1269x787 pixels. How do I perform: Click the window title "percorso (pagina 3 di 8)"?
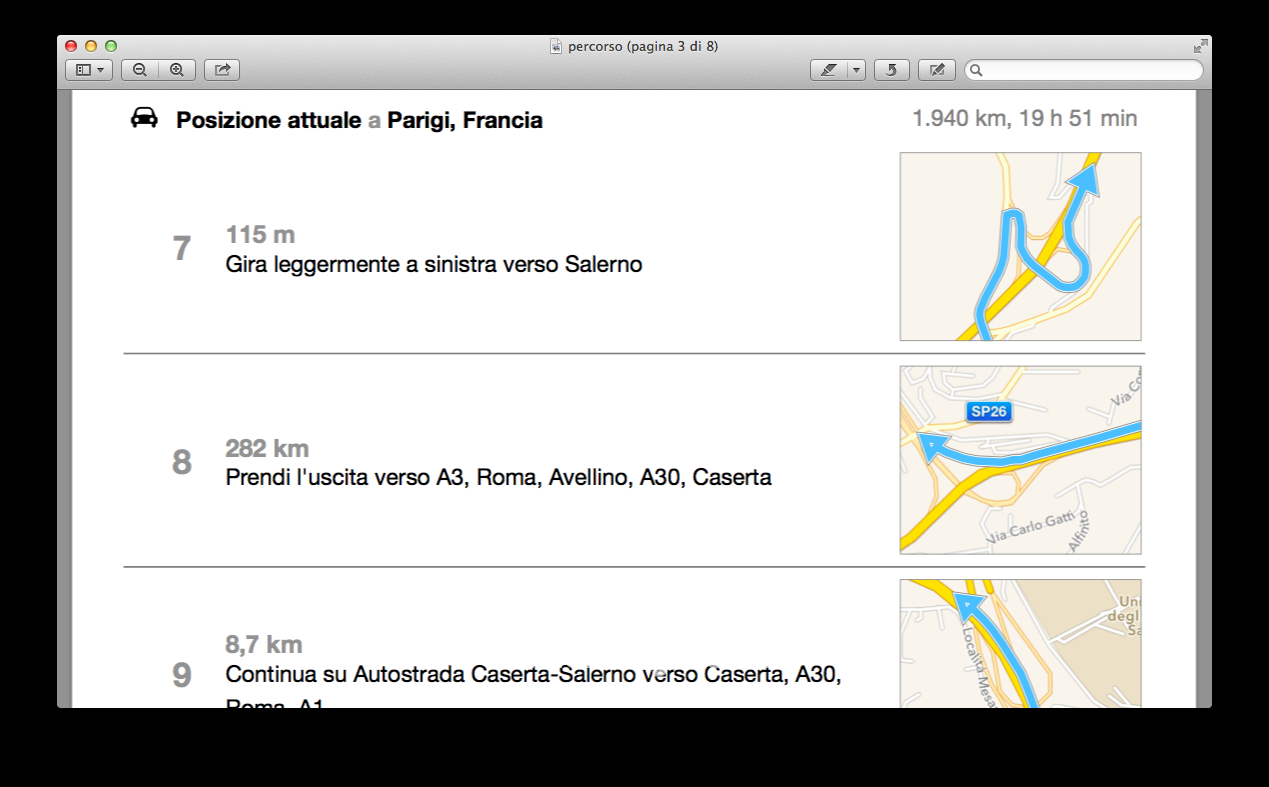[643, 46]
